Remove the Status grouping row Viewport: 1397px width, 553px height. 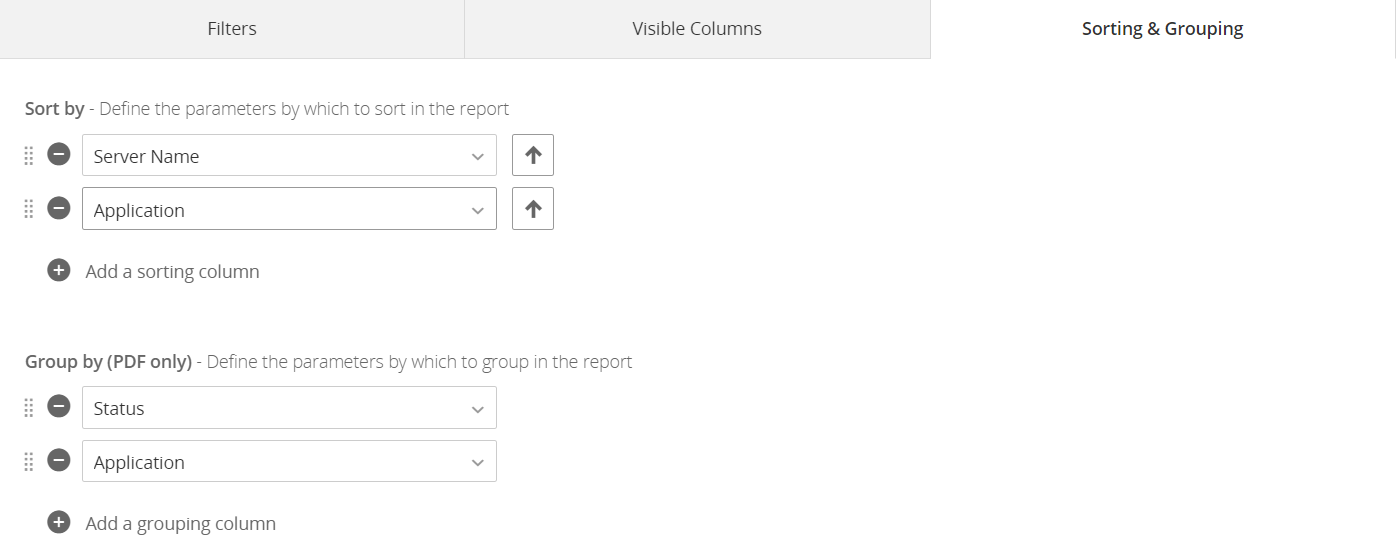coord(59,407)
